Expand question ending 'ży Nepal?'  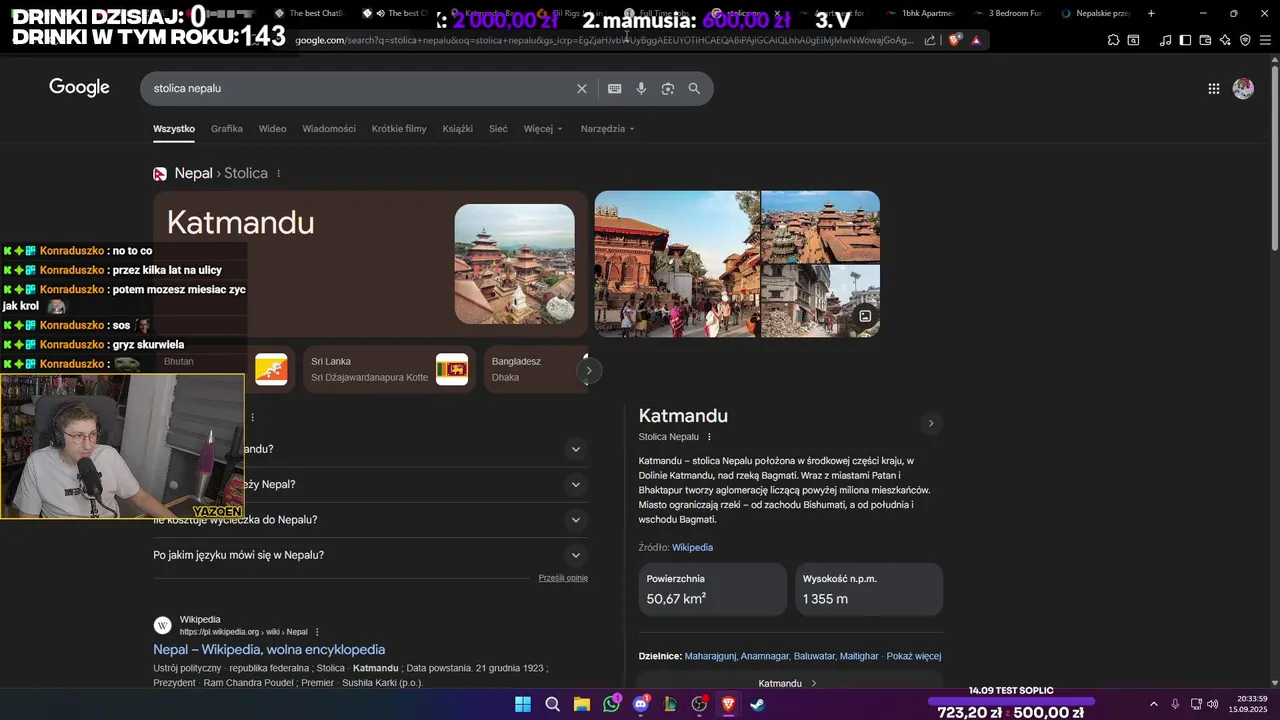coord(575,485)
